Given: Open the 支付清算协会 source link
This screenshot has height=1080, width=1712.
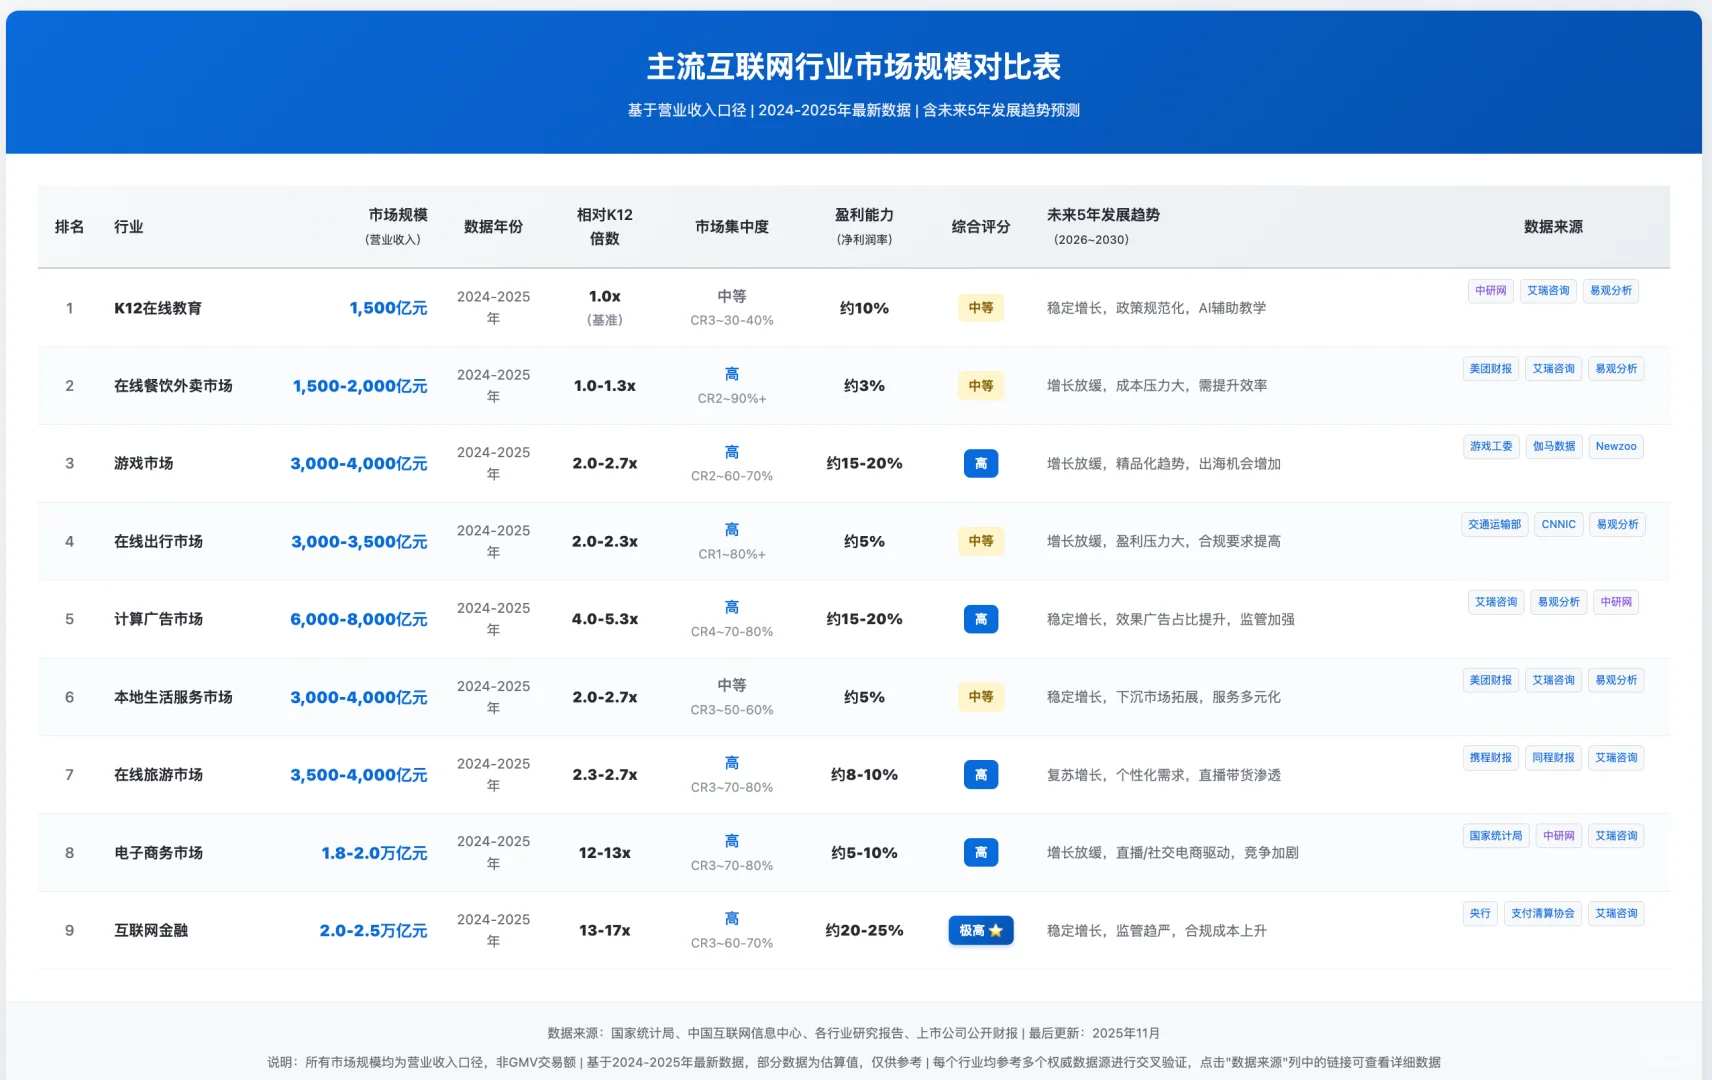Looking at the screenshot, I should [1543, 913].
